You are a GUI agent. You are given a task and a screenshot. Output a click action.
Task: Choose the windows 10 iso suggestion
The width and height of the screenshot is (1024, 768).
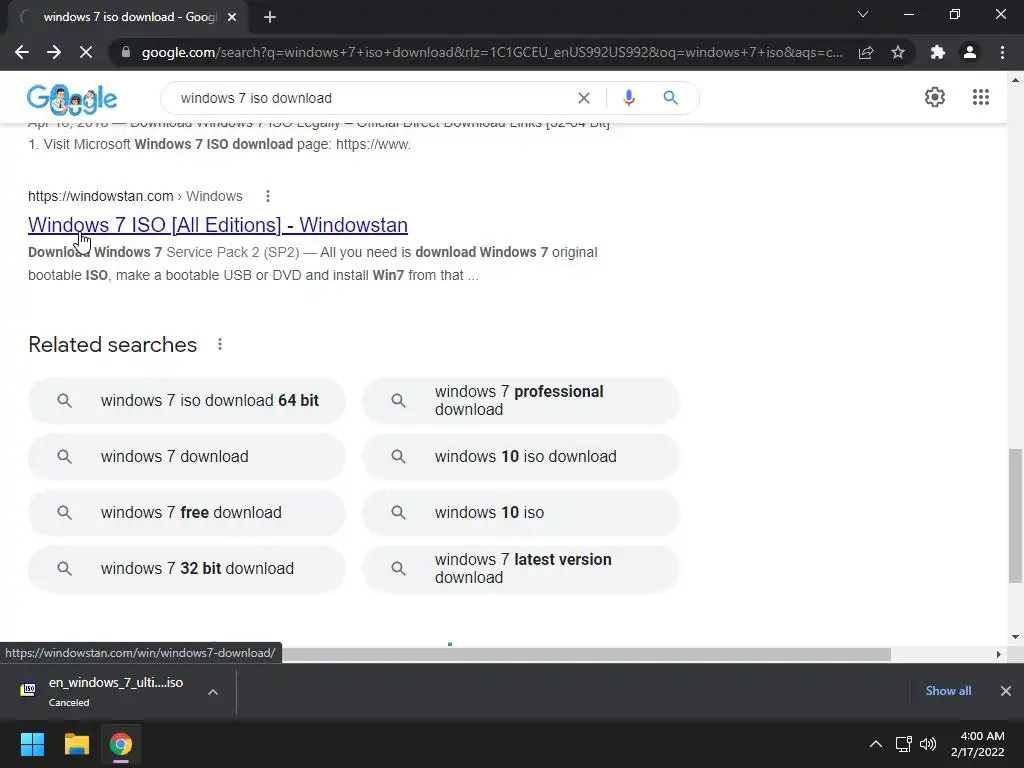[521, 513]
